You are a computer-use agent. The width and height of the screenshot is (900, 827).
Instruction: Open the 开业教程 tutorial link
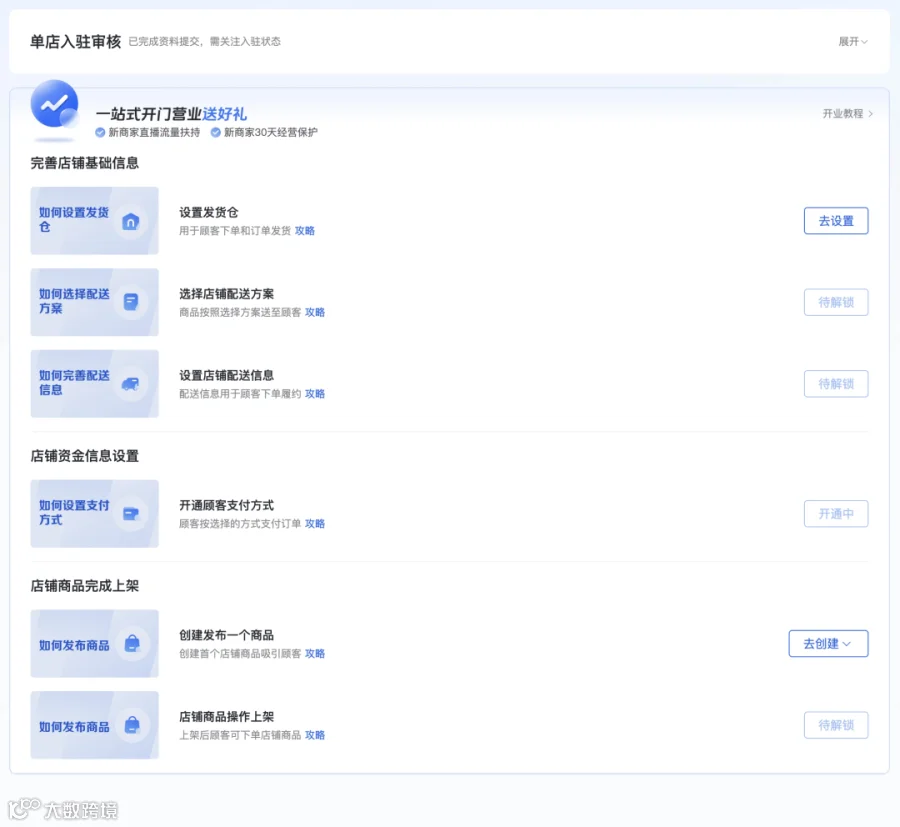848,114
